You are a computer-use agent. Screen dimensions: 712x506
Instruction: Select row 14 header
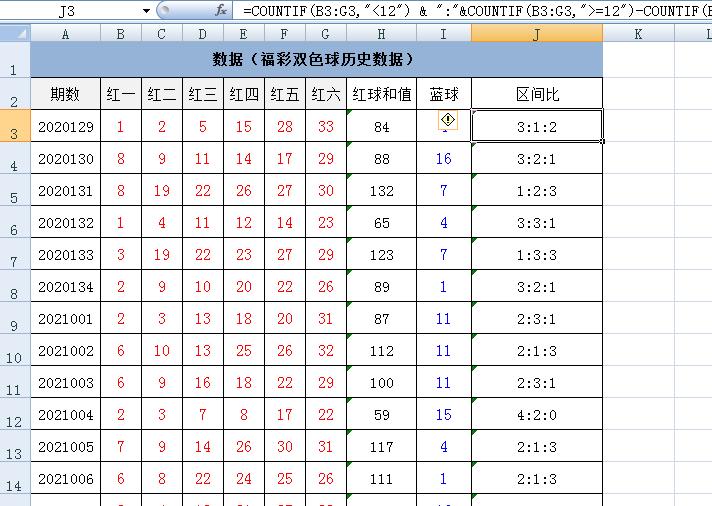(15, 478)
